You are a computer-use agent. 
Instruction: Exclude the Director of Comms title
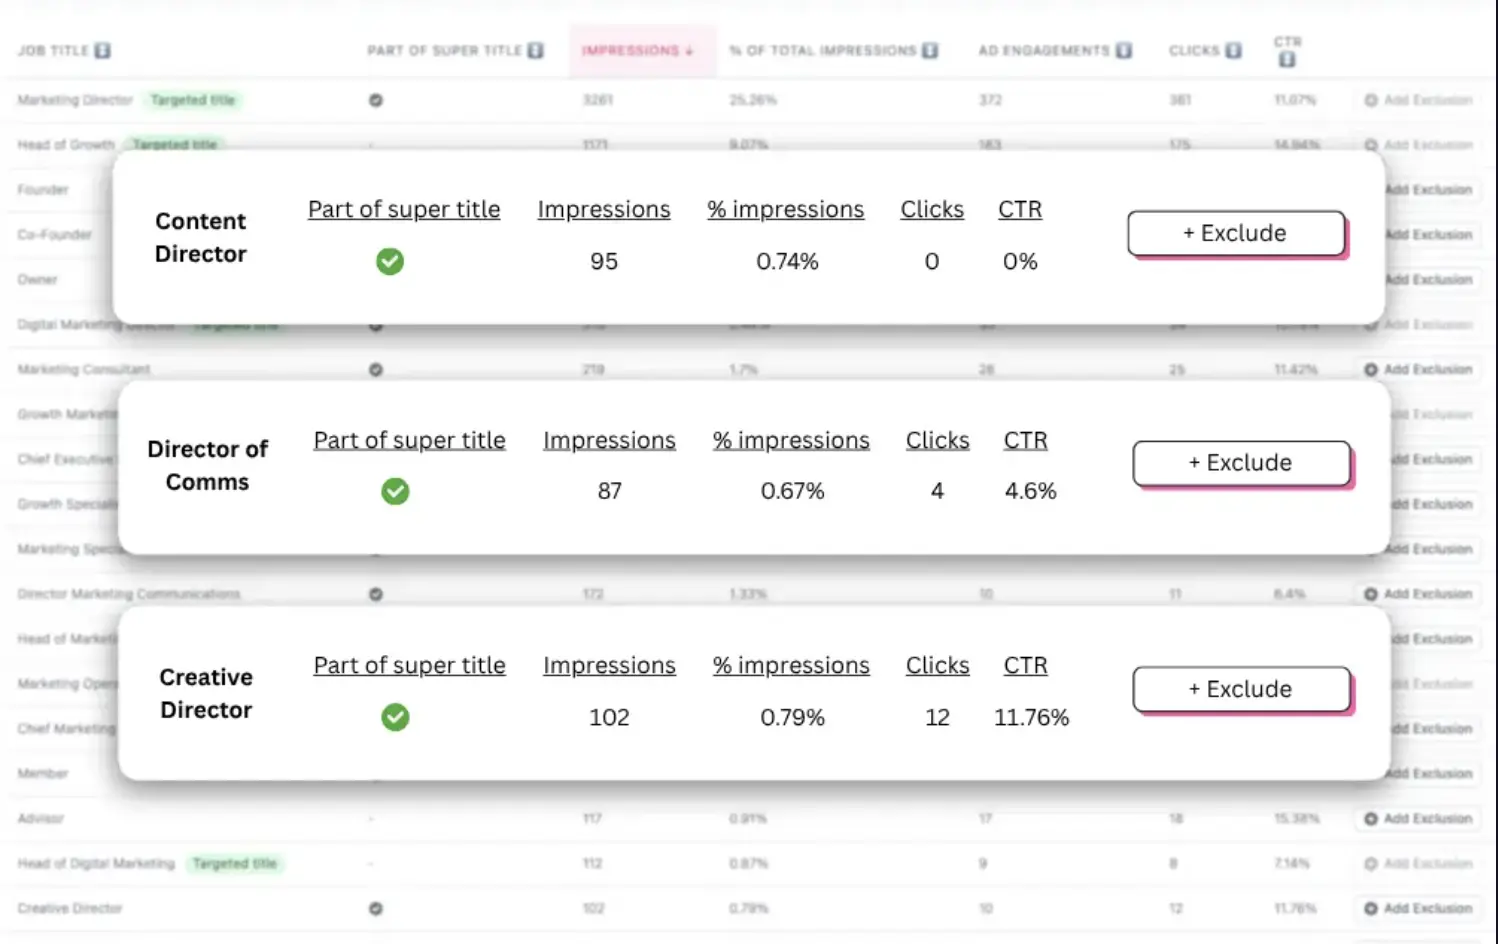point(1241,463)
